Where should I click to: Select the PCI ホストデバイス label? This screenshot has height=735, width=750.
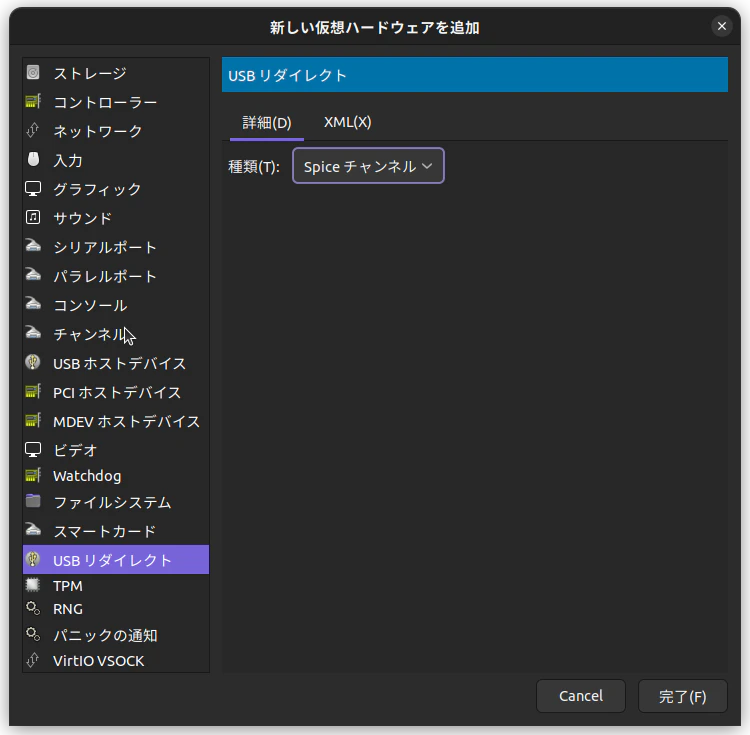(x=117, y=393)
